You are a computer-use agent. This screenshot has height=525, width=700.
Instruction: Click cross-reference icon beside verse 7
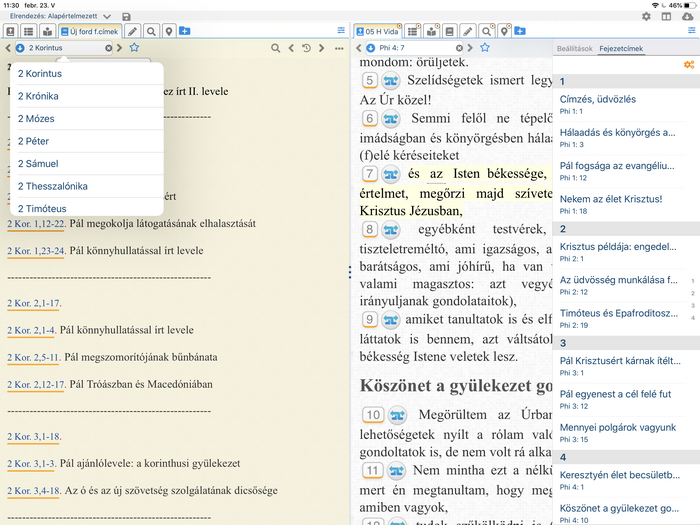point(391,174)
